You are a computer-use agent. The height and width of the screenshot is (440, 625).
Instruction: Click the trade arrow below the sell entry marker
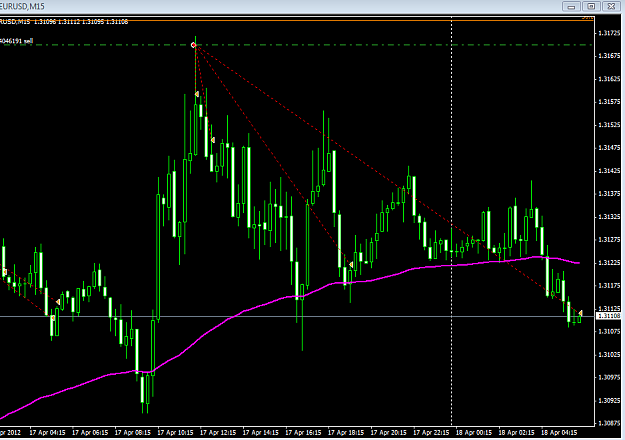pos(197,94)
